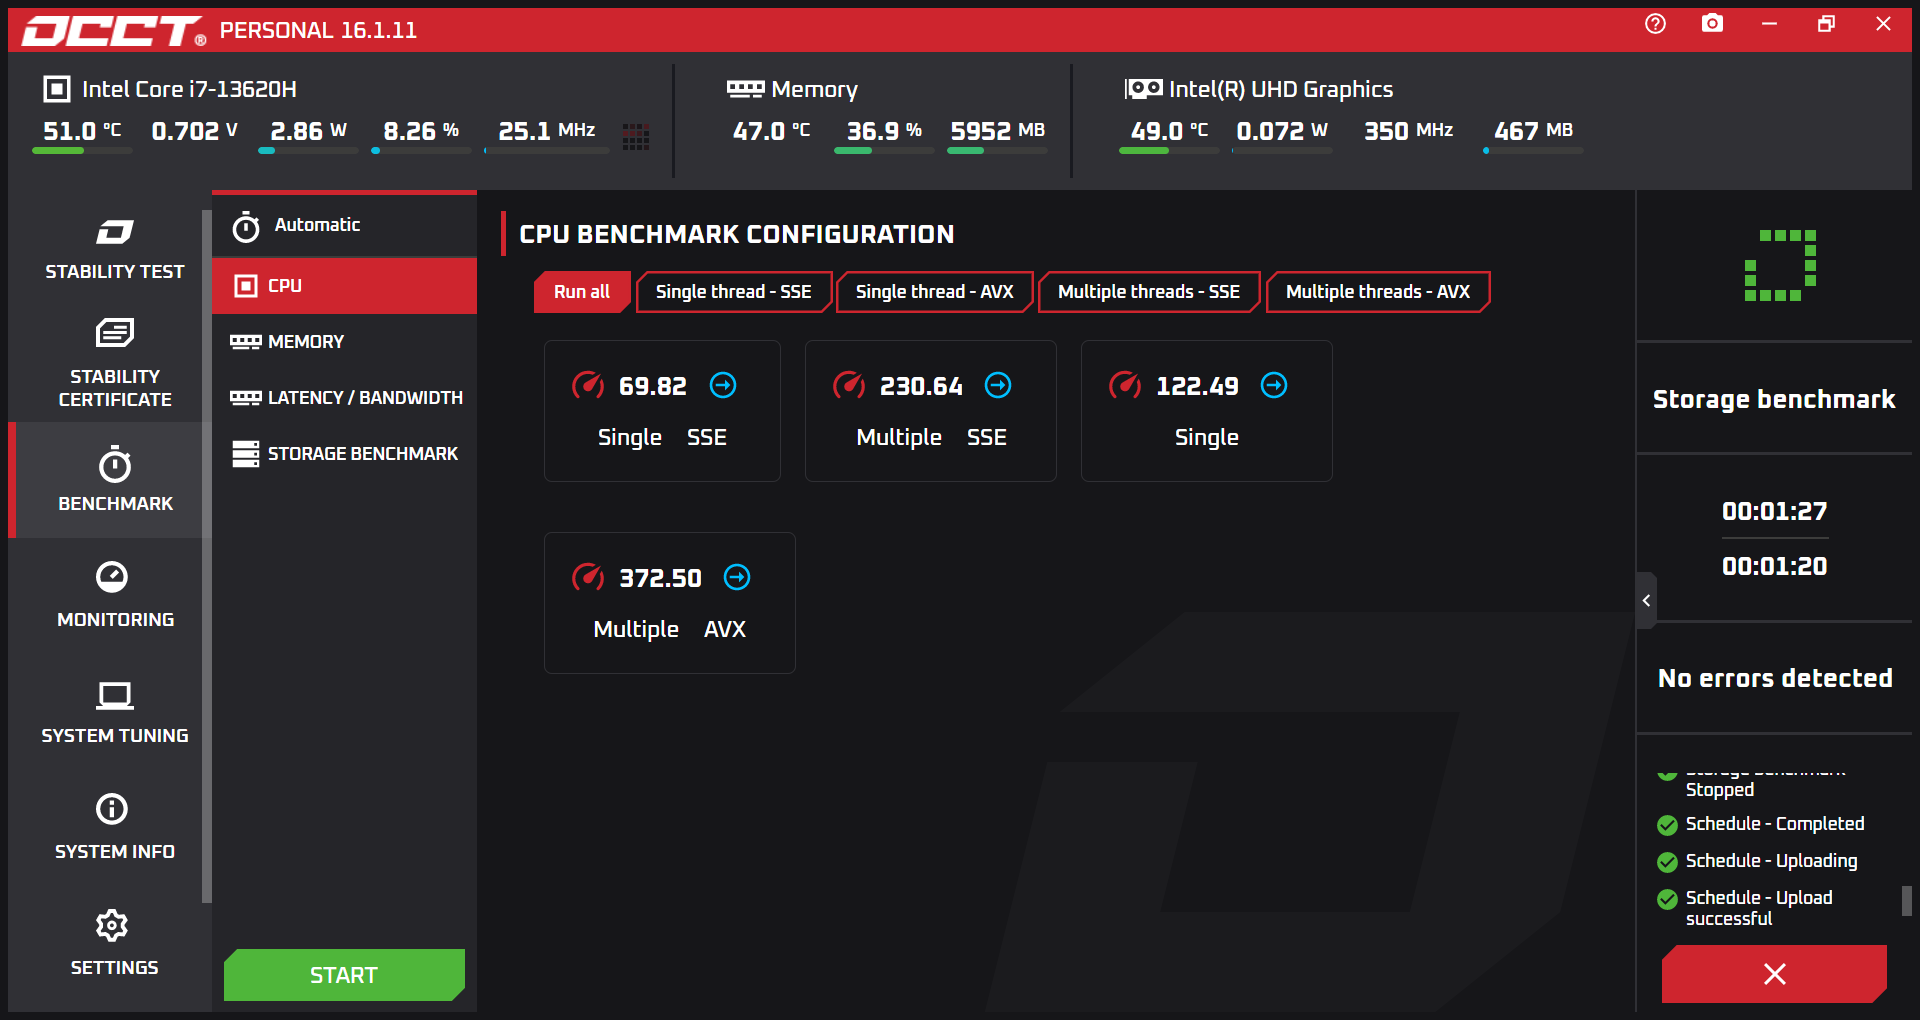Click the Intel Core i7-13620H chip icon

[x=57, y=89]
